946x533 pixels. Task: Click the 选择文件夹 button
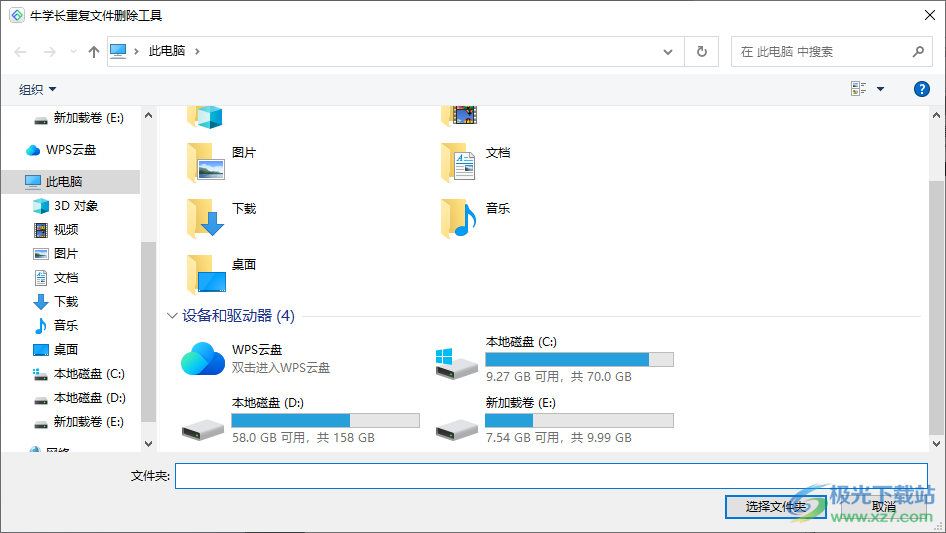pos(775,507)
